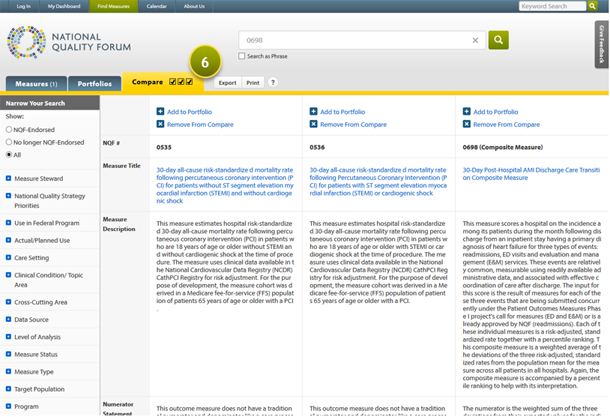Screen dimensions: 610x417
Task: Select the All radio option
Action: point(9,154)
